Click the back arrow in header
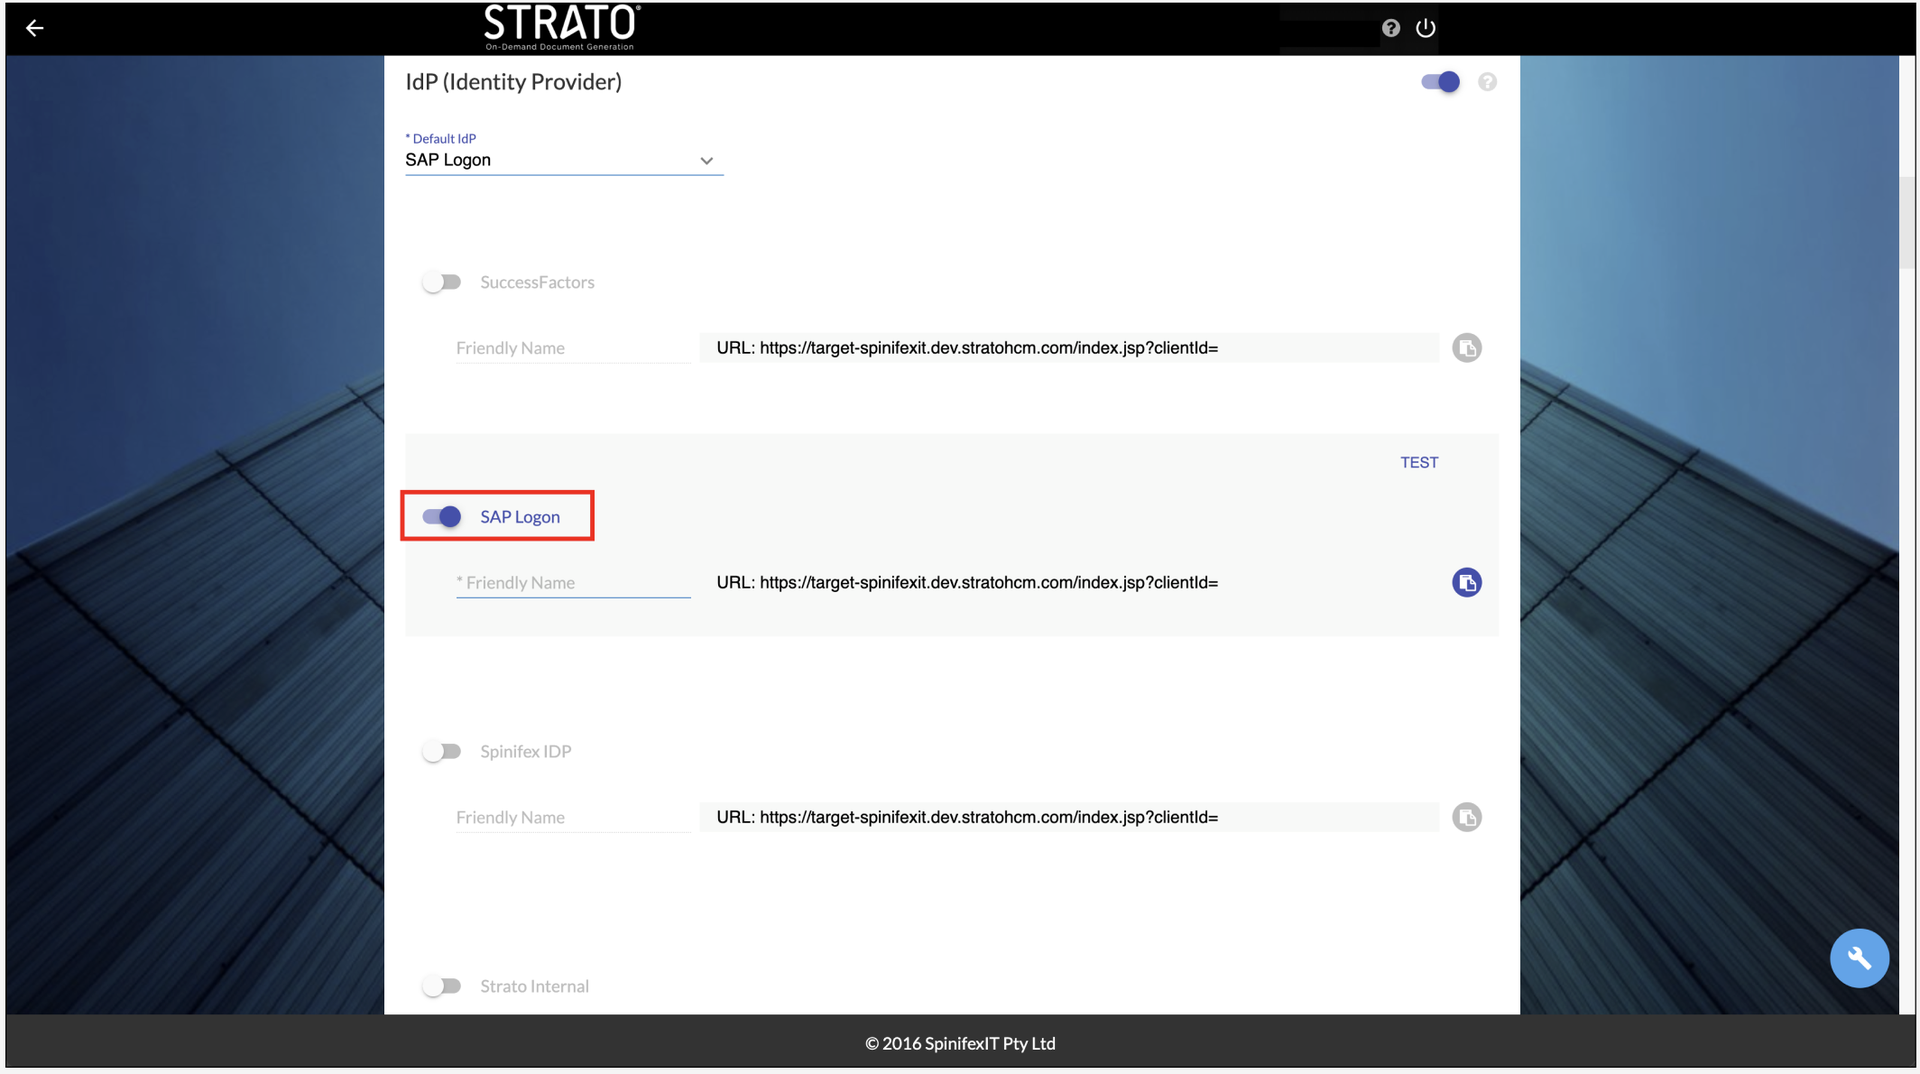 (35, 28)
